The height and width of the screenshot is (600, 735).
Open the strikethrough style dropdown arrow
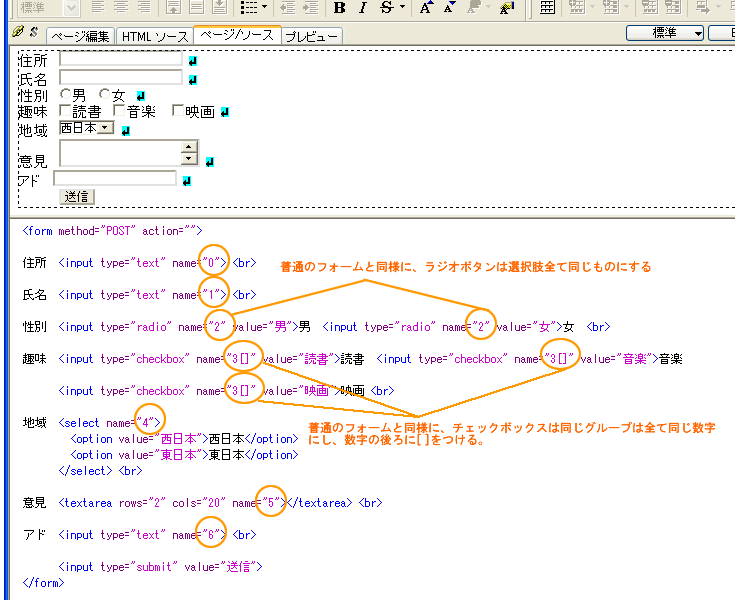402,7
